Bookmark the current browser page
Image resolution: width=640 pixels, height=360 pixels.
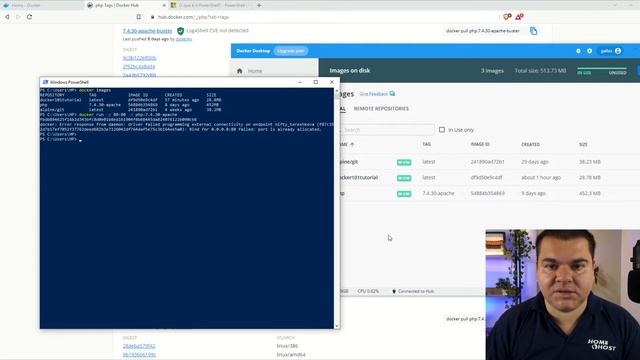[x=138, y=17]
